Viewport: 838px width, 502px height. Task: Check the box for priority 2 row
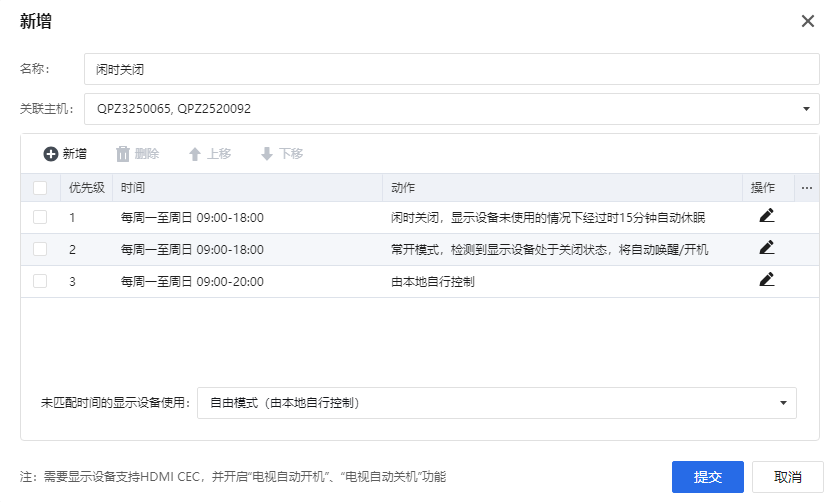pyautogui.click(x=40, y=249)
